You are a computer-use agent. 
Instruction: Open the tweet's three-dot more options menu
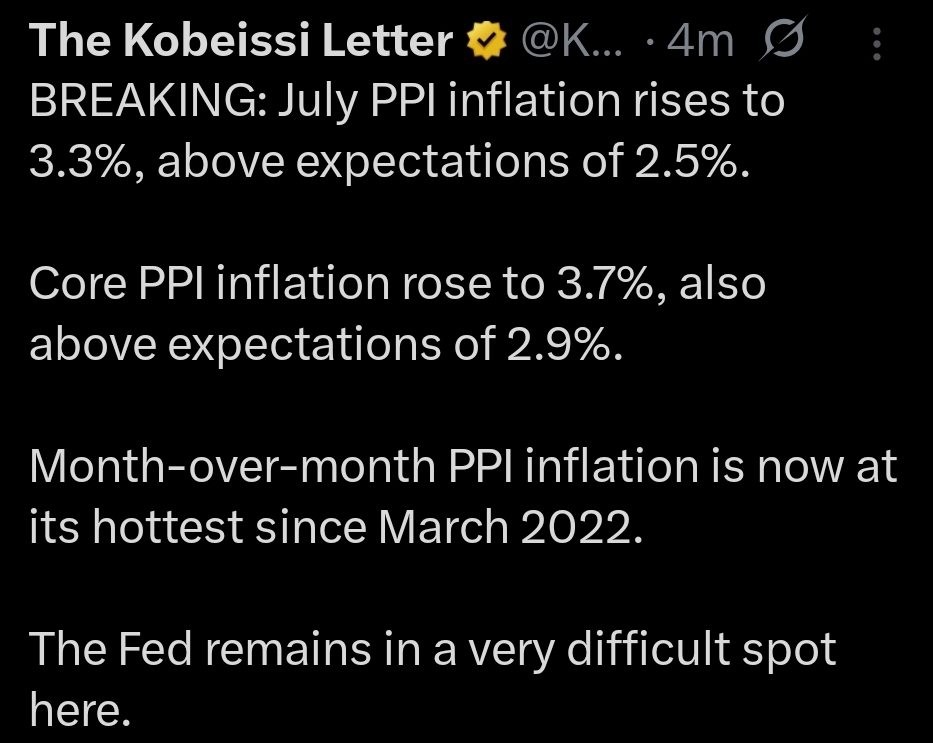(878, 44)
